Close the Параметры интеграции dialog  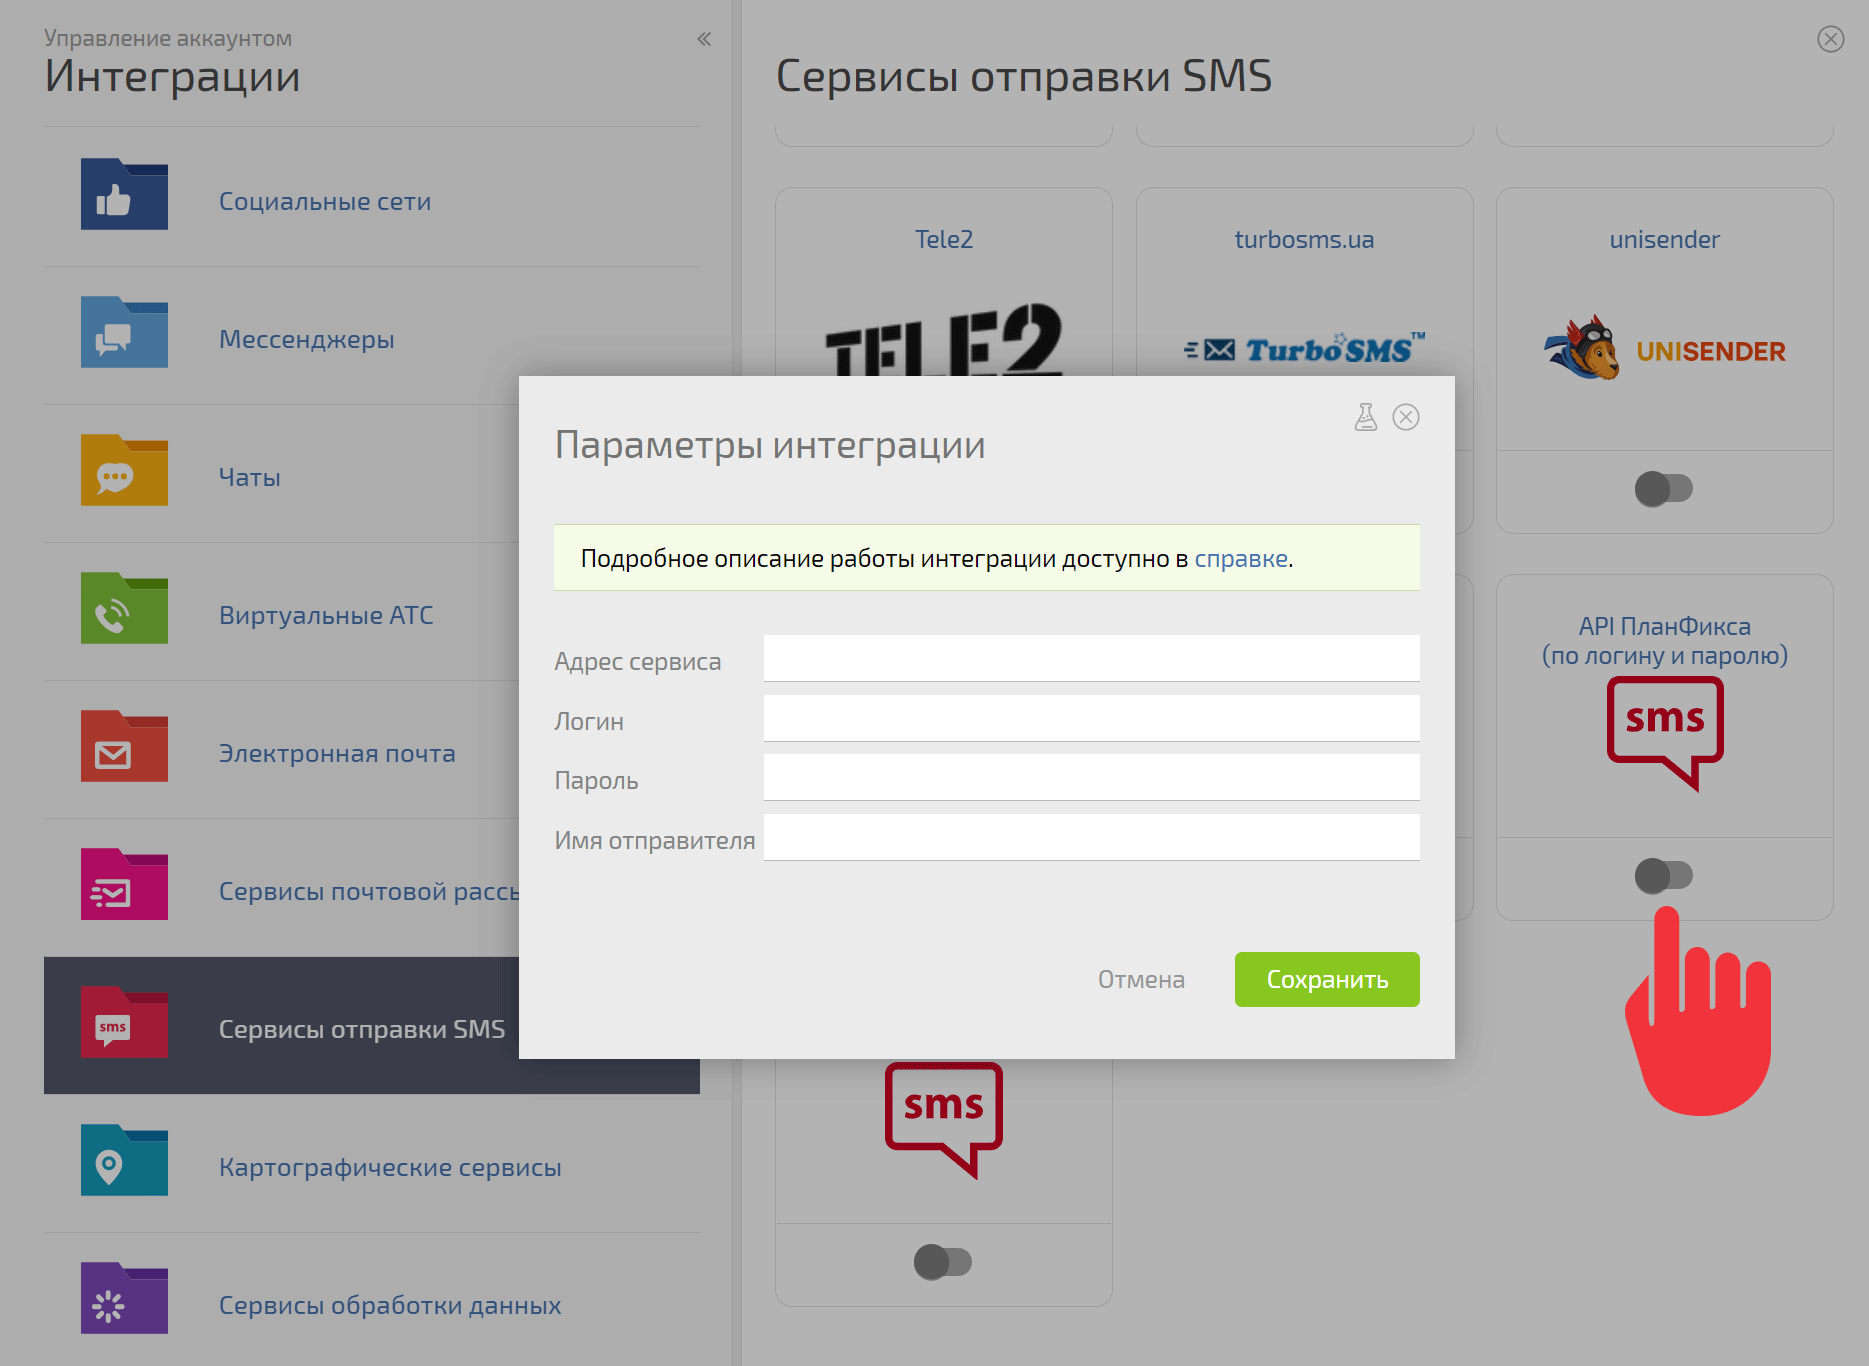pos(1406,417)
